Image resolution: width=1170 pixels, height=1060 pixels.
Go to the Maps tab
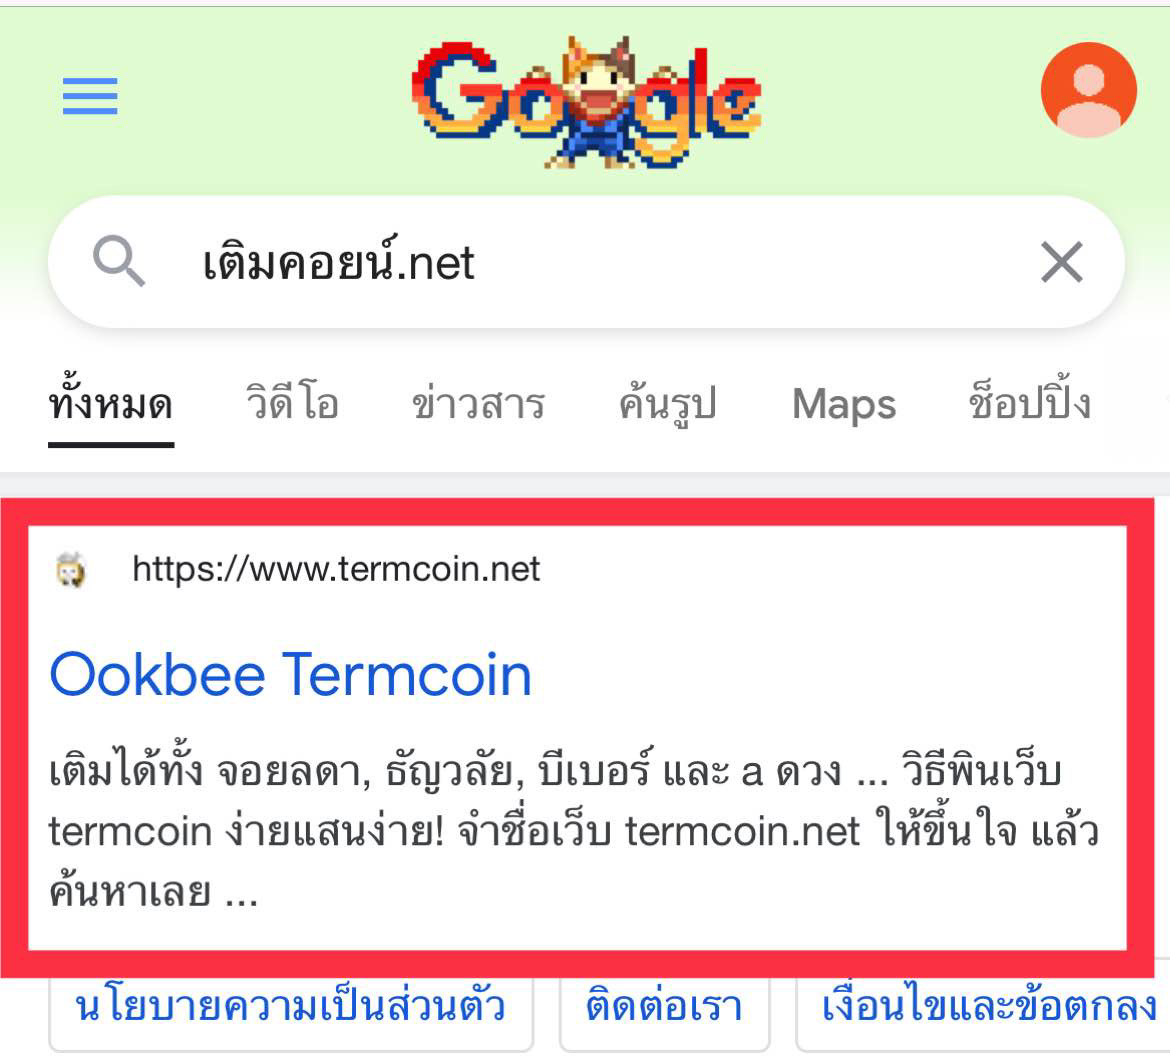844,405
